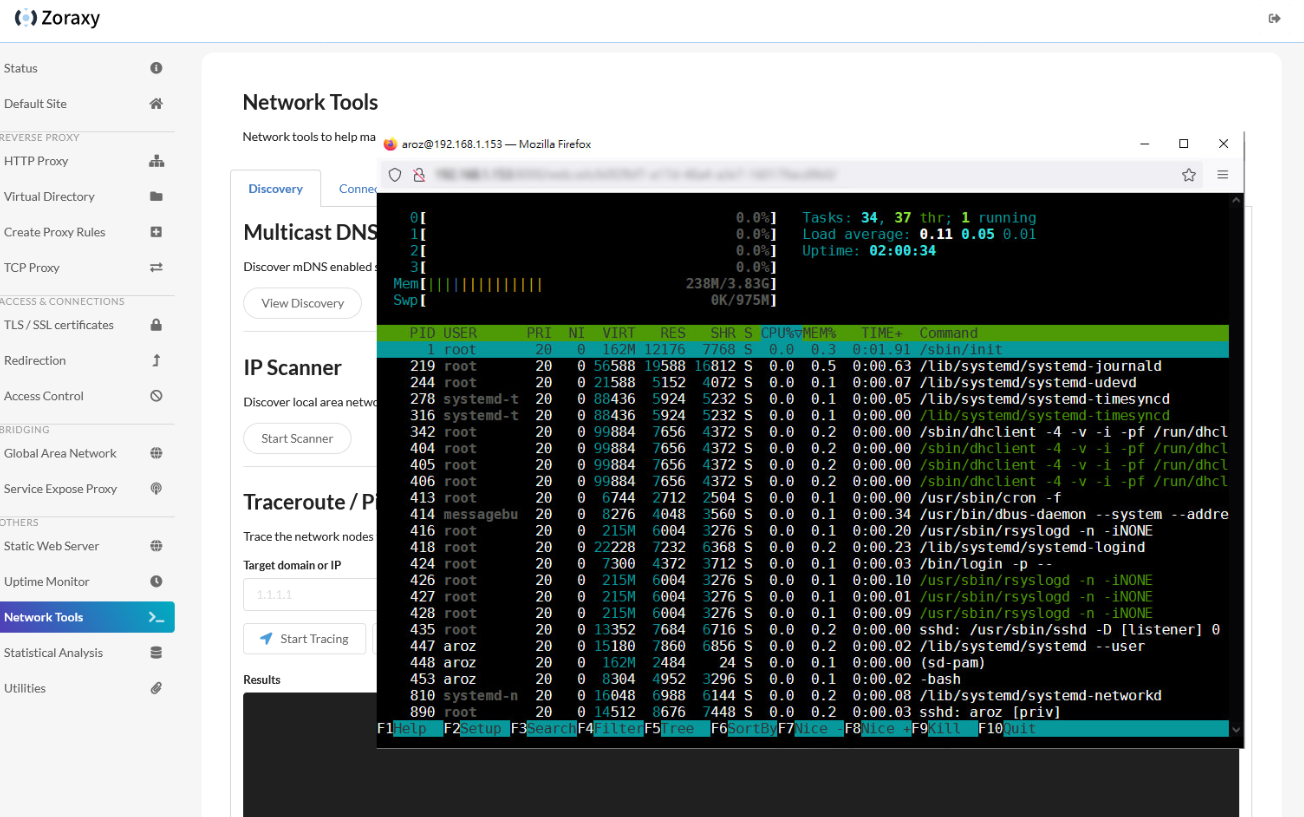The image size is (1304, 817).
Task: Click the Default Site home icon
Action: click(x=156, y=104)
